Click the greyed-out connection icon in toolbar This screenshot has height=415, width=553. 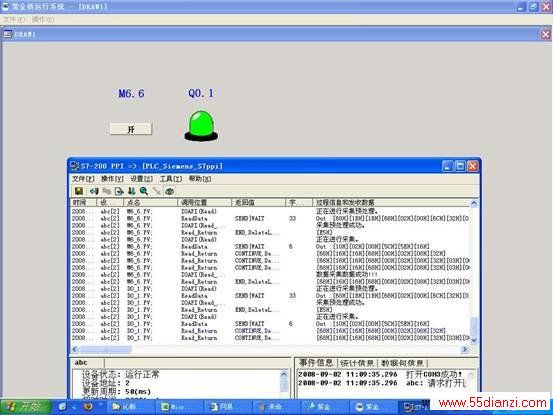[107, 191]
